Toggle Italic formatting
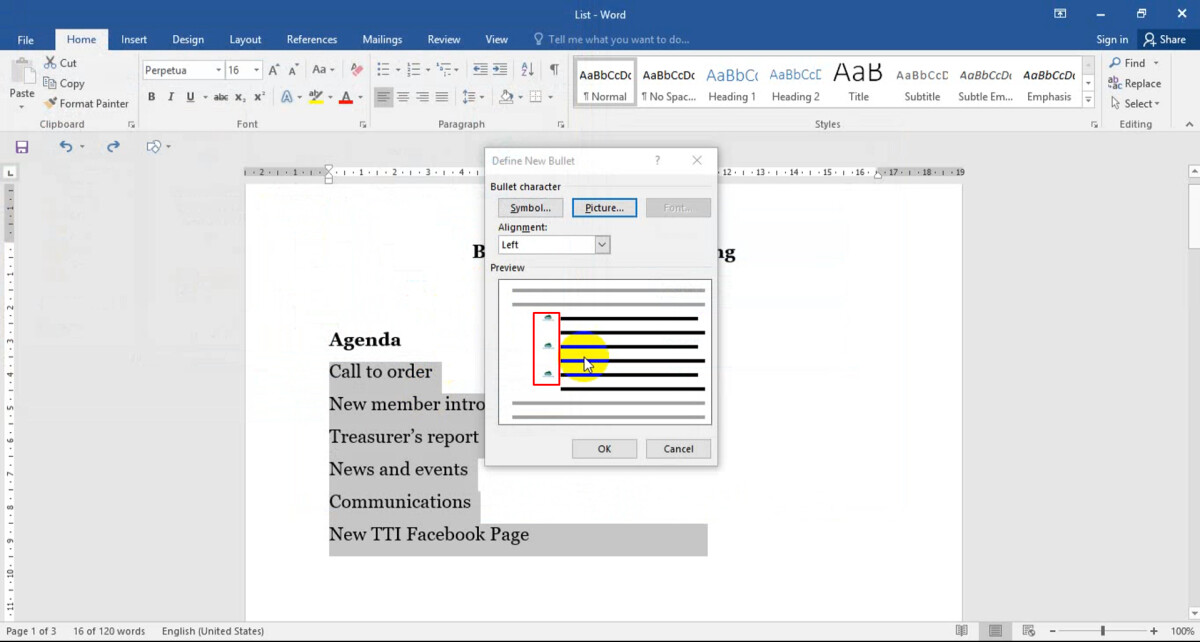Image resolution: width=1200 pixels, height=642 pixels. 171,97
